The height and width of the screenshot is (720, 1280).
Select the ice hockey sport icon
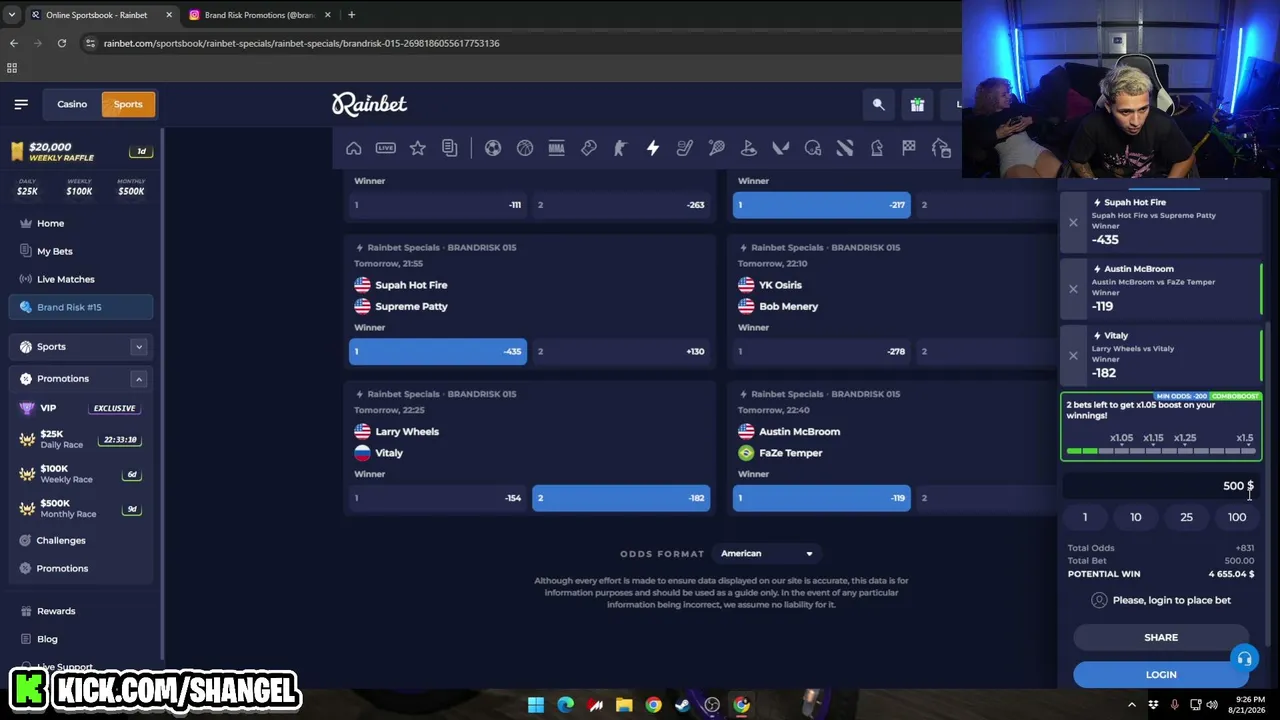[685, 148]
